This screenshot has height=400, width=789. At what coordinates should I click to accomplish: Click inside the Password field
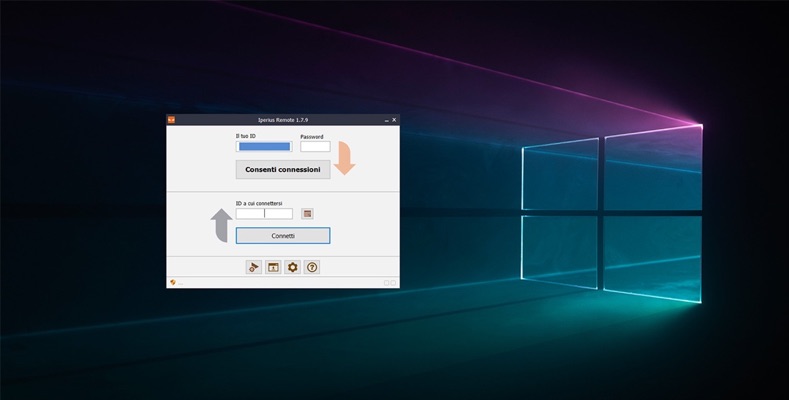coord(315,146)
